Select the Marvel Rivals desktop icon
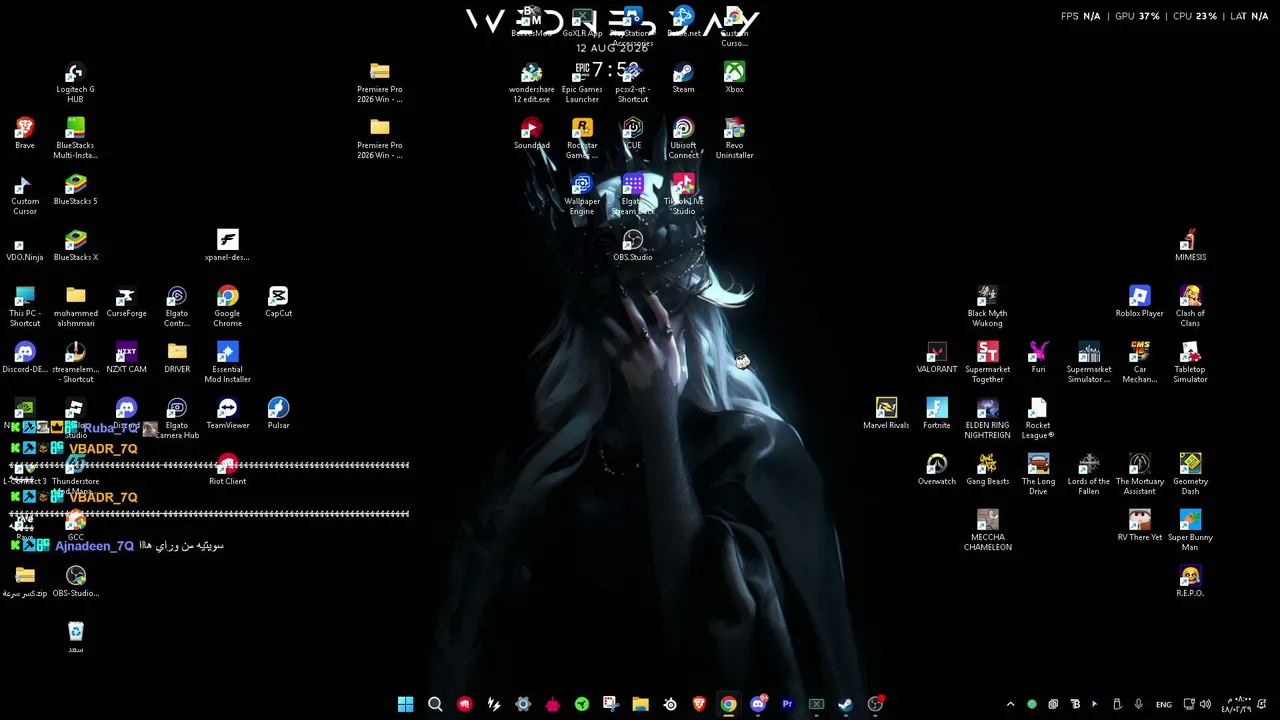This screenshot has height=720, width=1280. (886, 414)
